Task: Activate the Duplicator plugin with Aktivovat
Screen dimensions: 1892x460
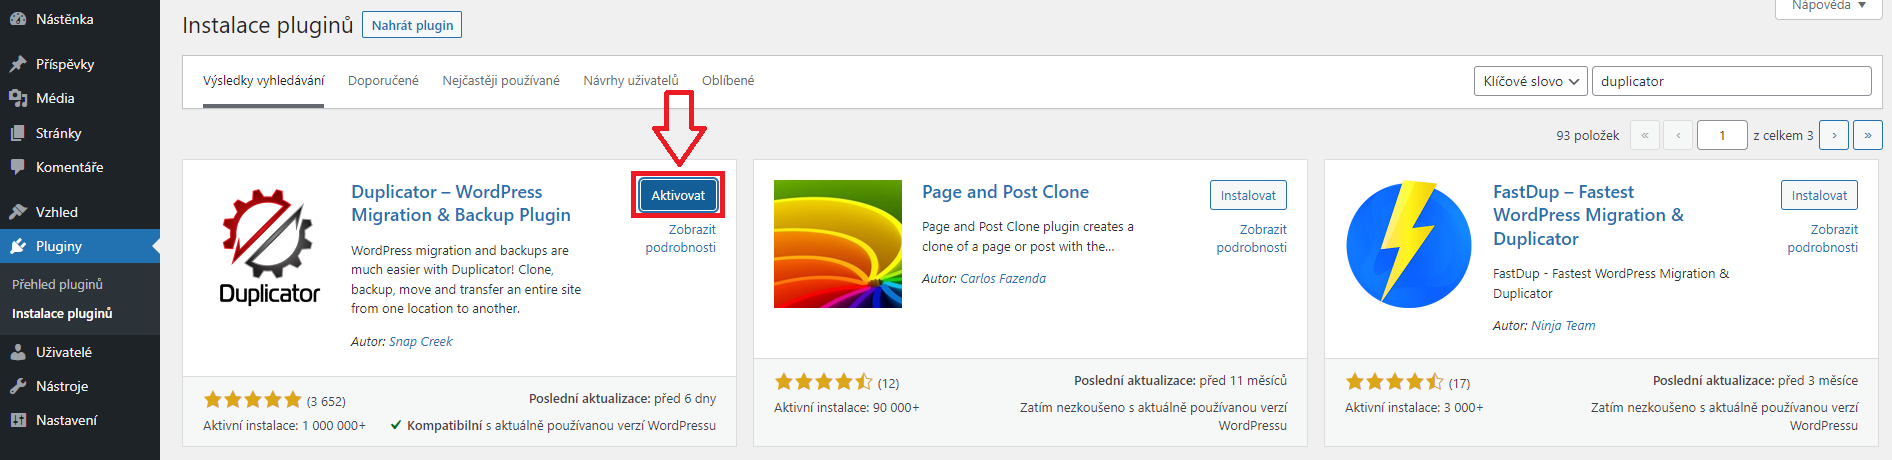Action: (678, 195)
